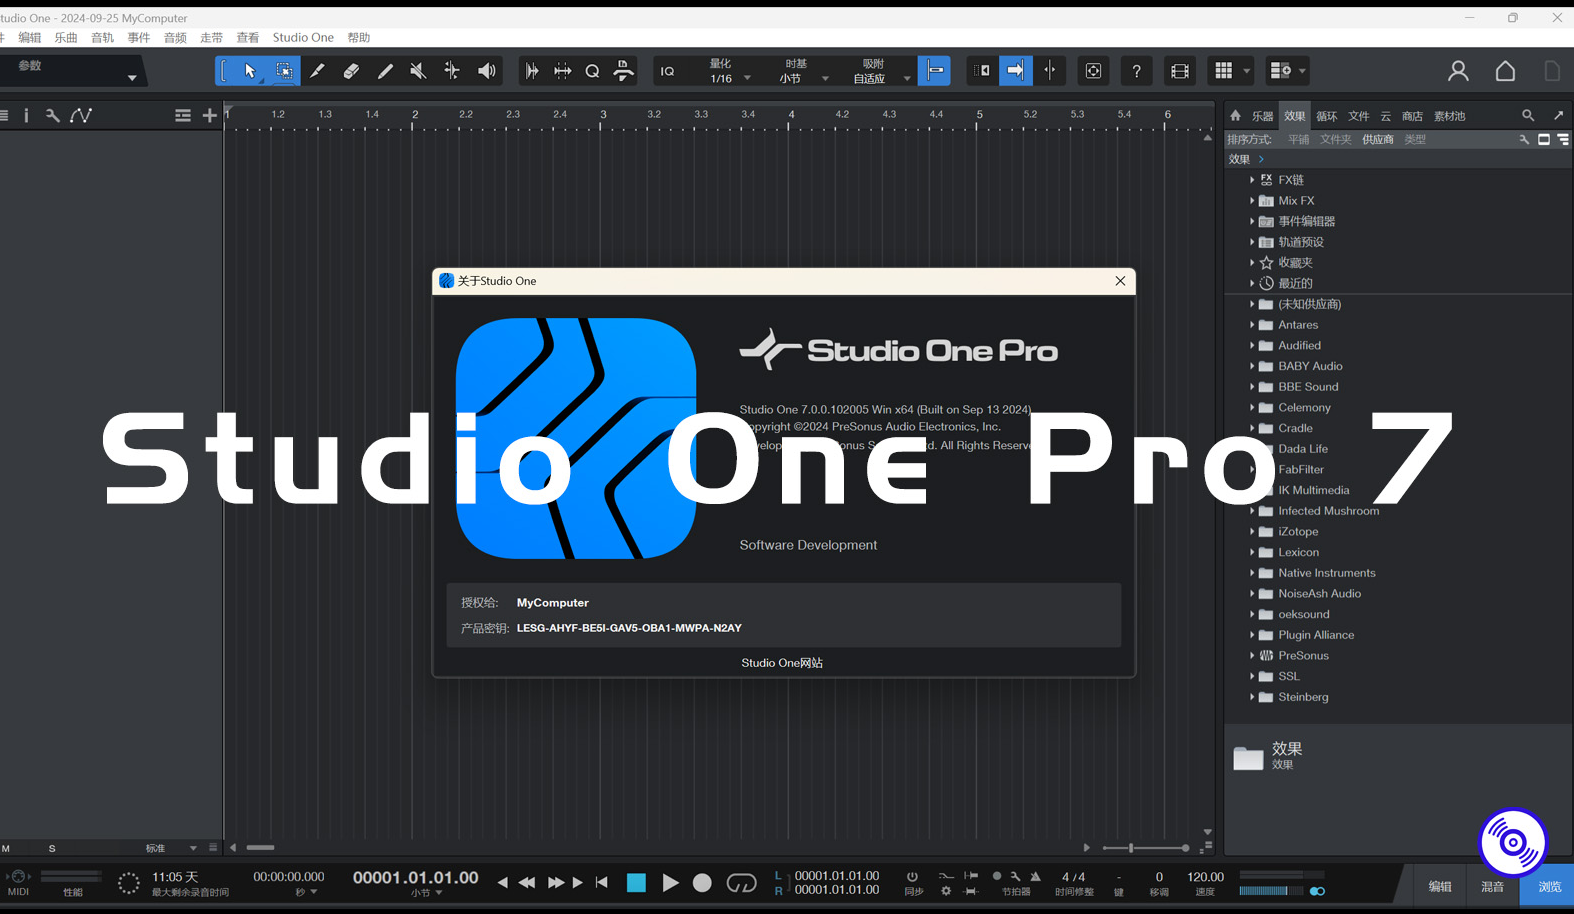Open the Studio One网站 link
The width and height of the screenshot is (1574, 914).
pos(782,663)
